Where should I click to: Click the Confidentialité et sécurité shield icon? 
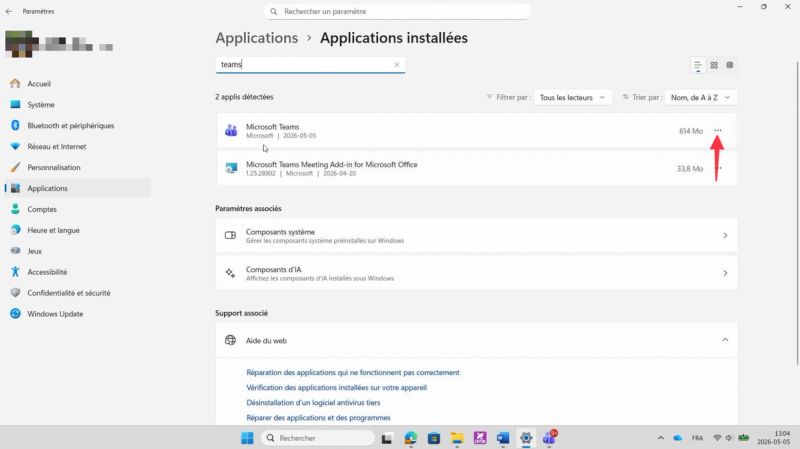pos(15,293)
